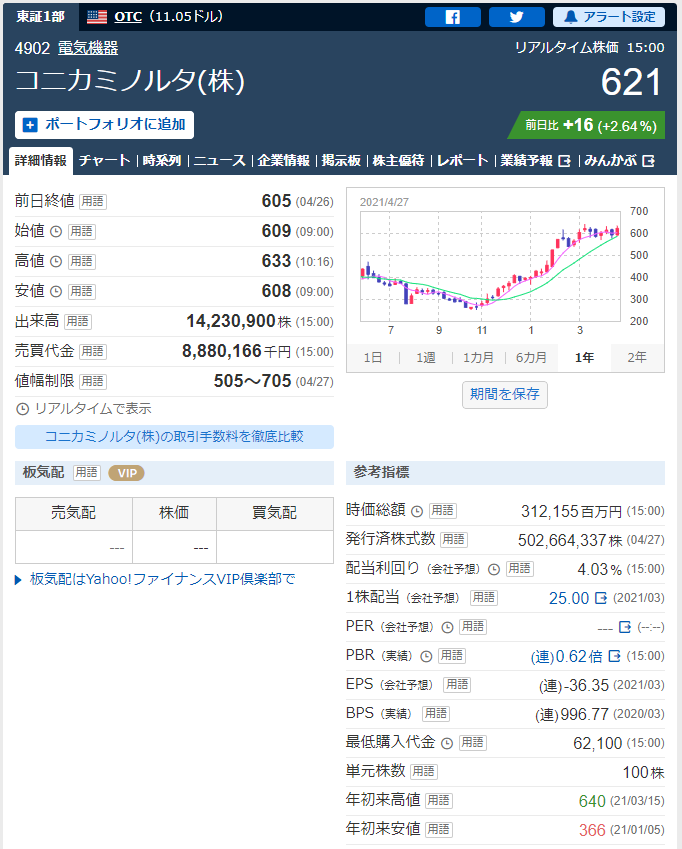This screenshot has height=849, width=682.
Task: Open the 電気機器 sector link
Action: pos(88,48)
